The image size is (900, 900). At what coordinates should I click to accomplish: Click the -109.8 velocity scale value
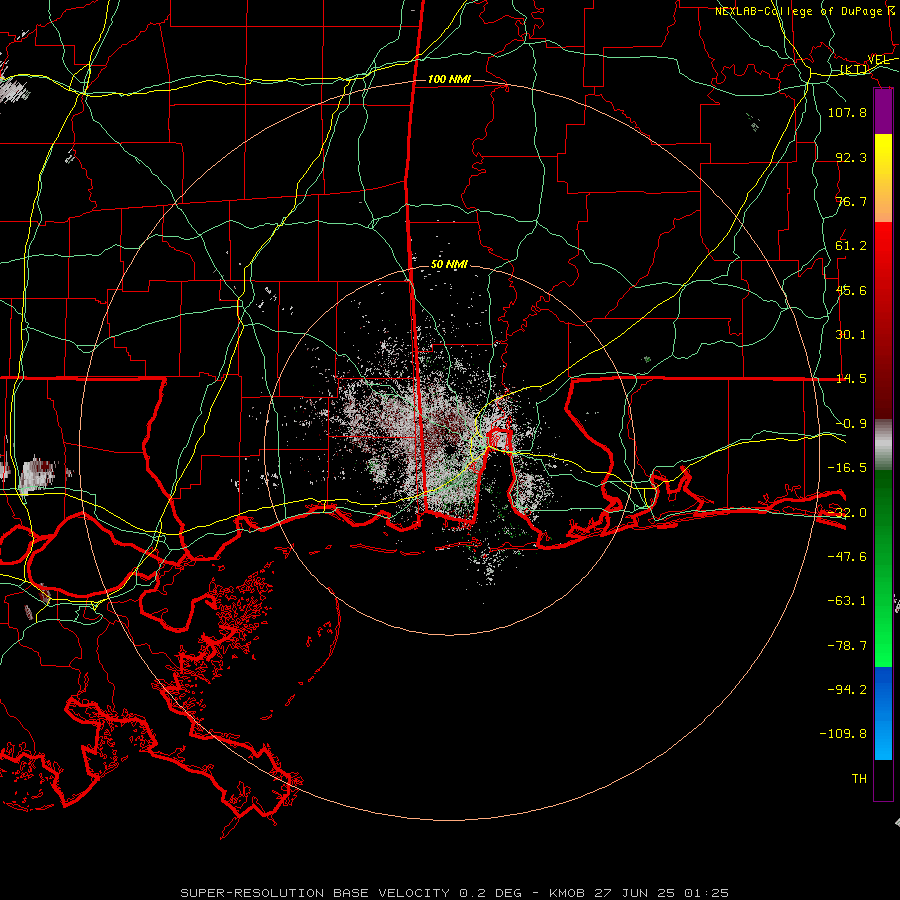pyautogui.click(x=843, y=734)
